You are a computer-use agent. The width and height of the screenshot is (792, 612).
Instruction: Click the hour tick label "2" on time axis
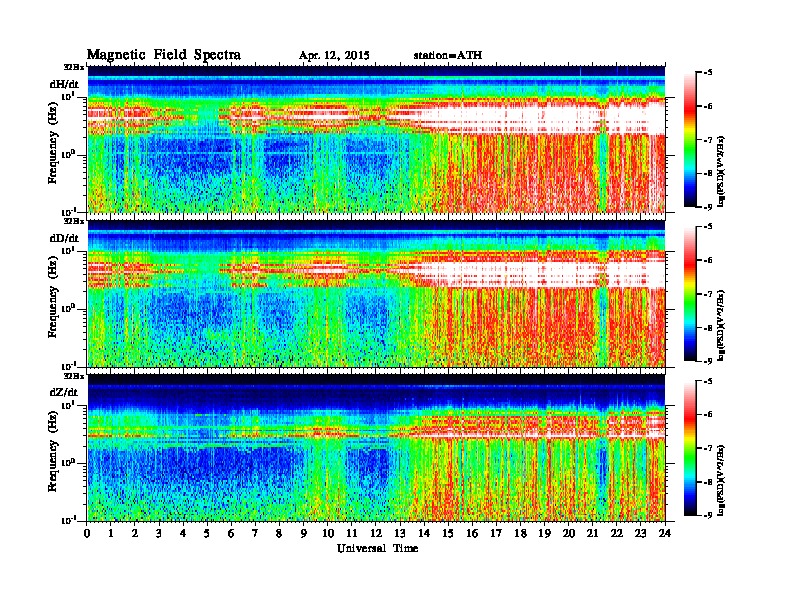tap(135, 533)
